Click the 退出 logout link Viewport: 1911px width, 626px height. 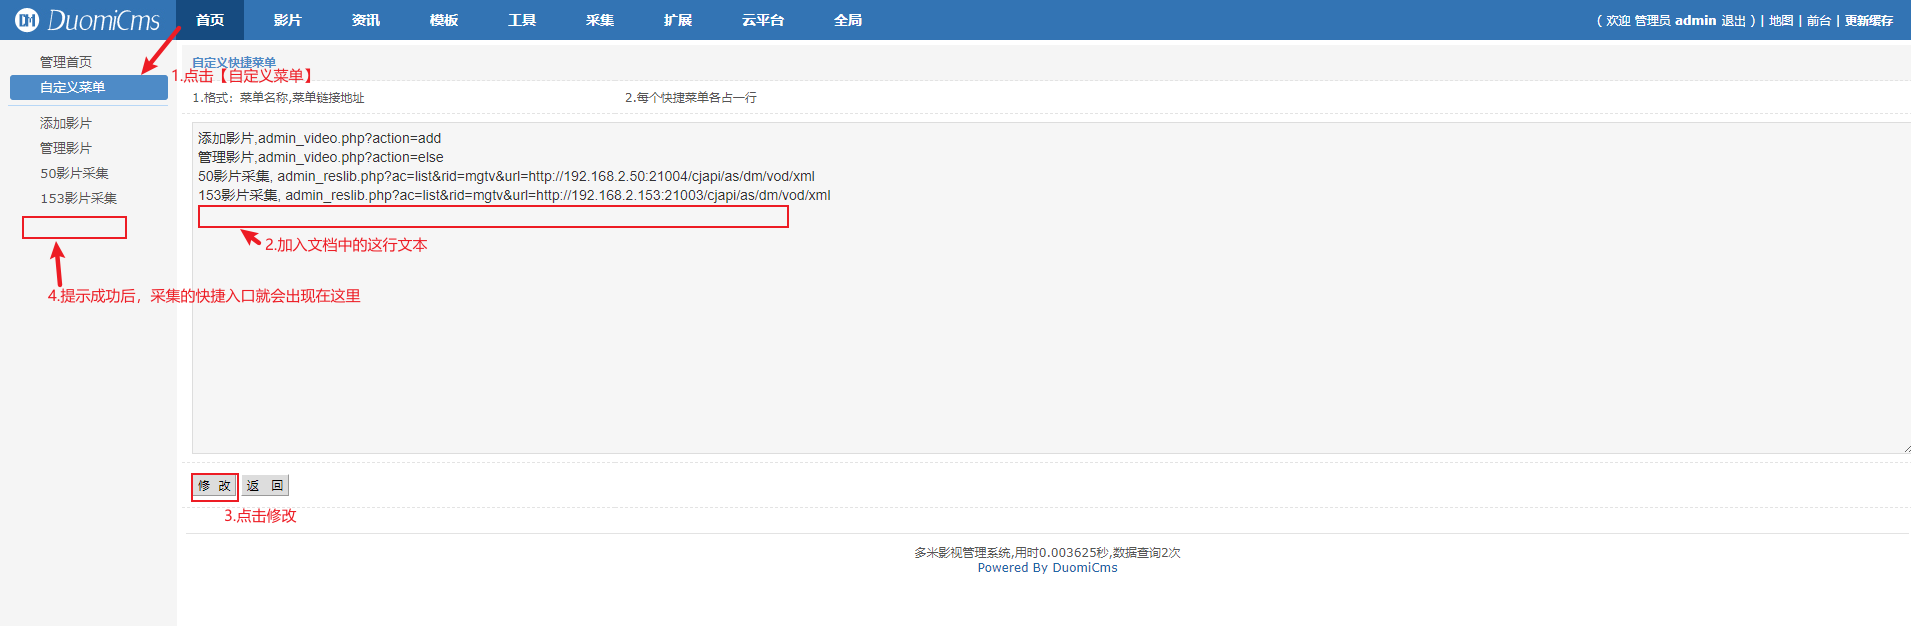(x=1733, y=21)
